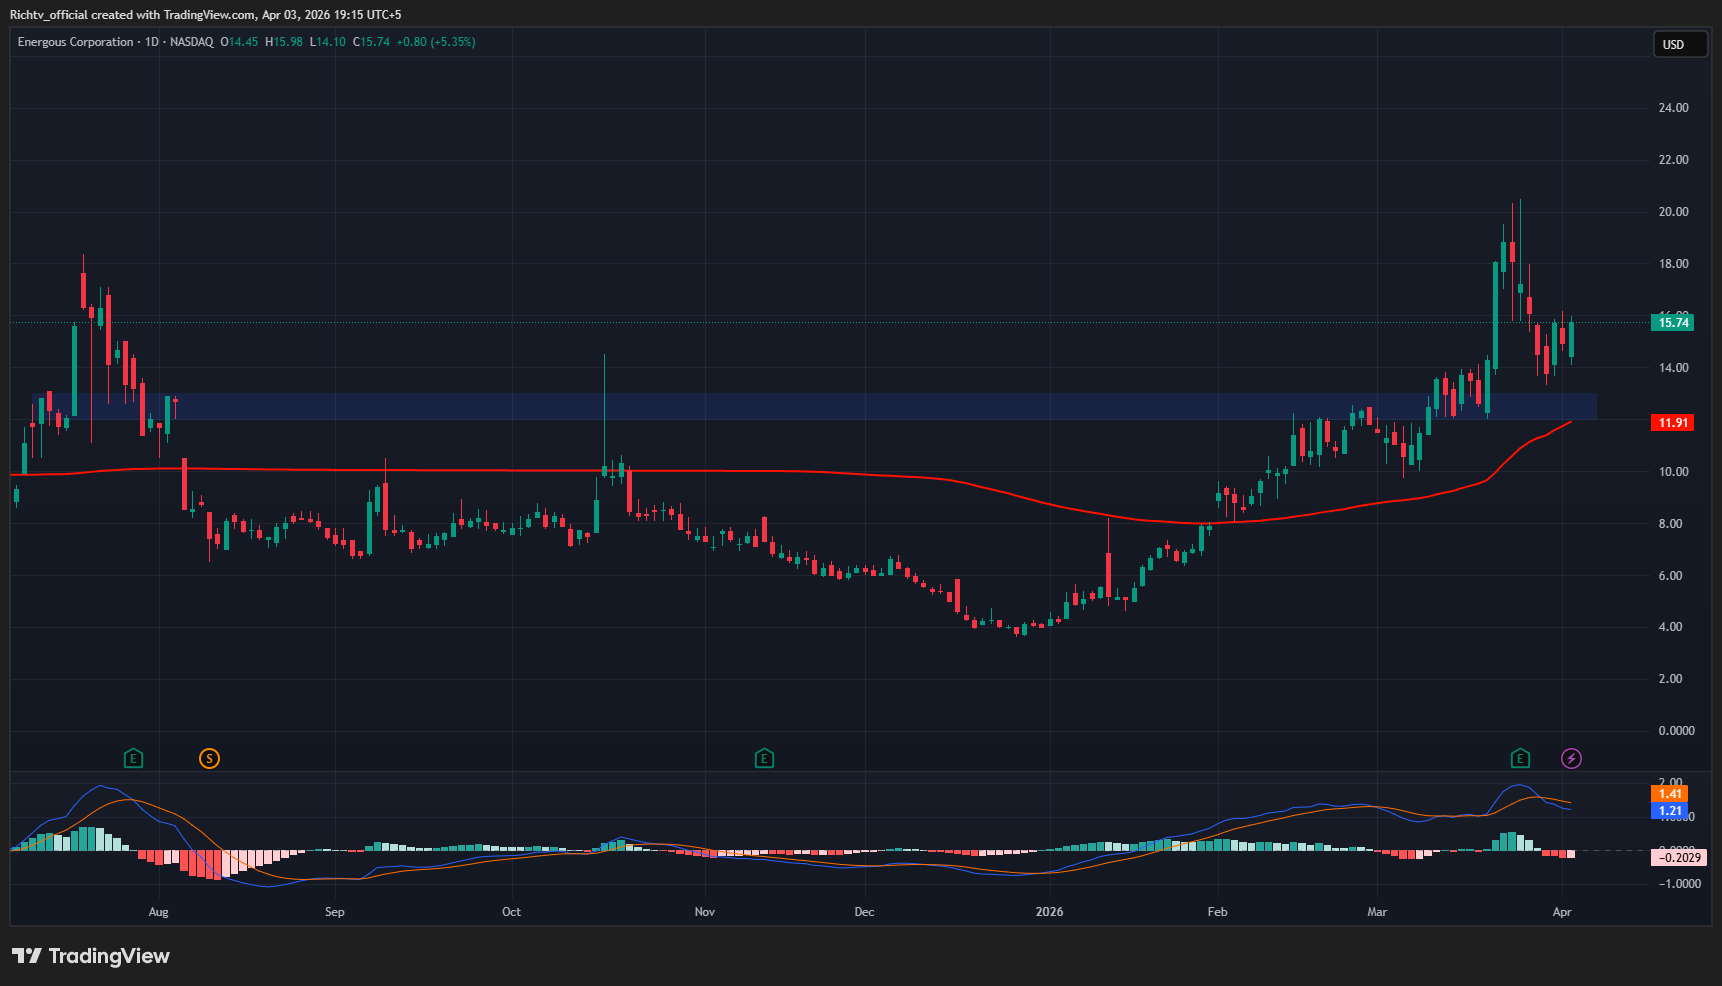This screenshot has height=986, width=1722.
Task: Click the blue shaded support zone rectangle
Action: (800, 406)
